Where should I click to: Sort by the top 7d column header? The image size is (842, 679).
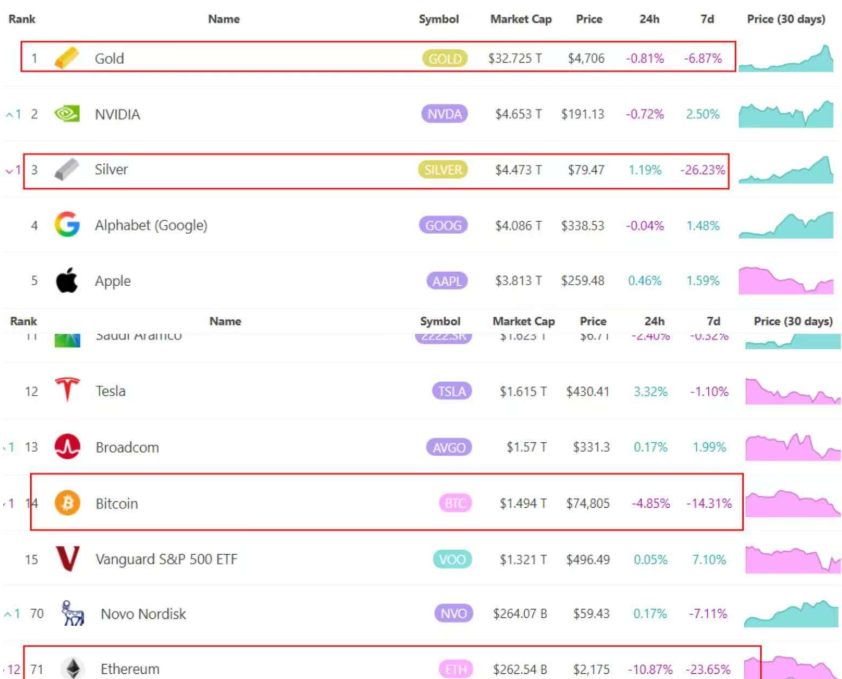[707, 19]
